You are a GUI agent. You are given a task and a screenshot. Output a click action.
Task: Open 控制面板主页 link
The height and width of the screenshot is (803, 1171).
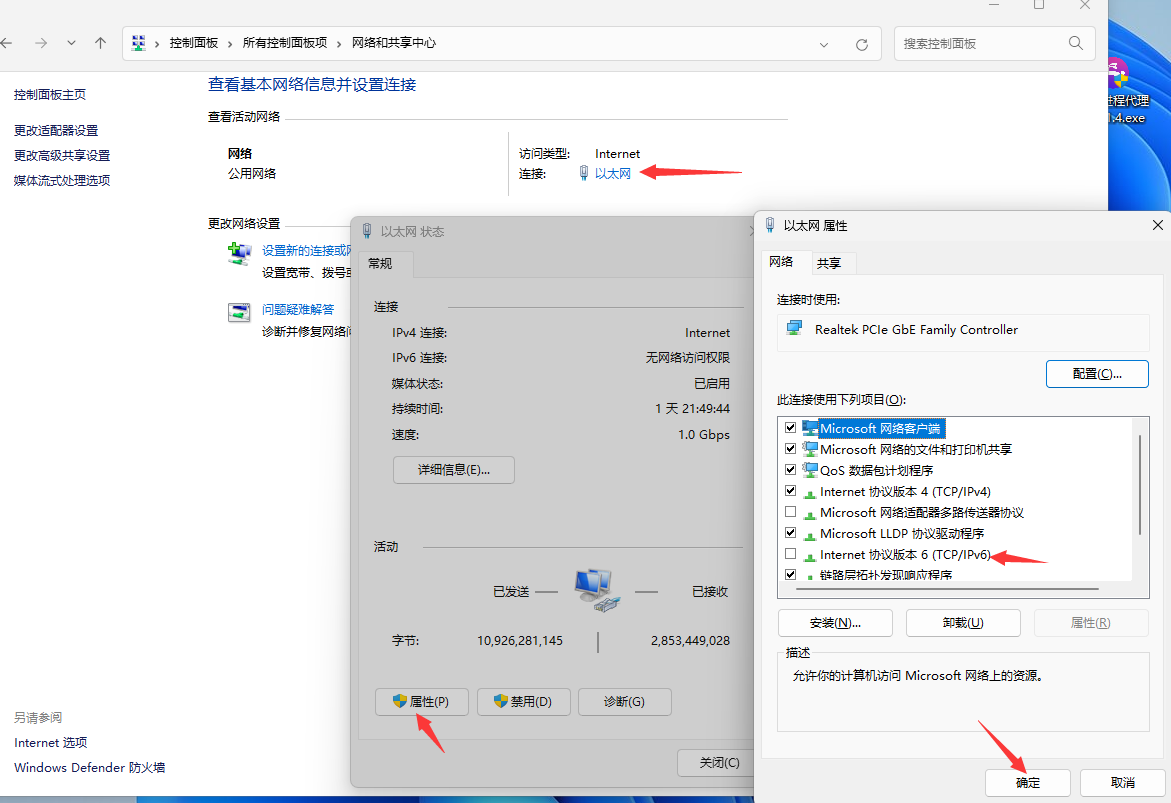(x=50, y=95)
